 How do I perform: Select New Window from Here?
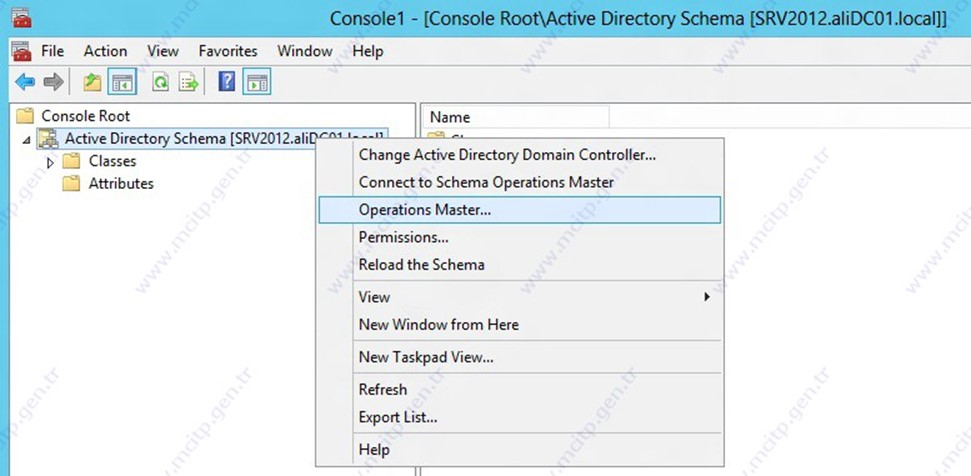point(519,324)
